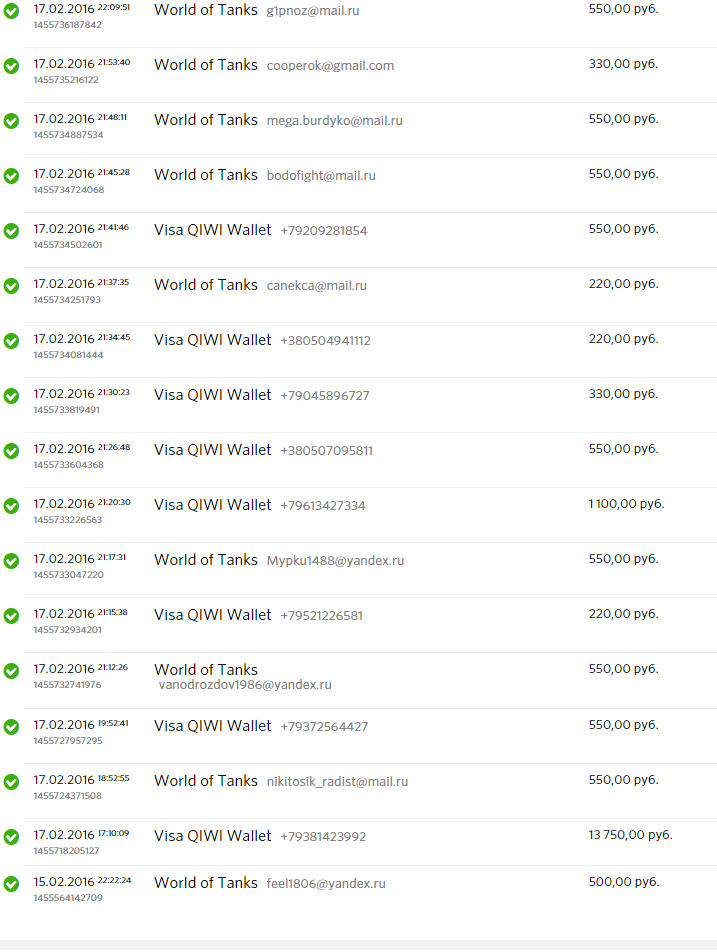The height and width of the screenshot is (952, 717).
Task: Open canekca@mail.ru World of Tanks transaction
Action: (x=370, y=295)
